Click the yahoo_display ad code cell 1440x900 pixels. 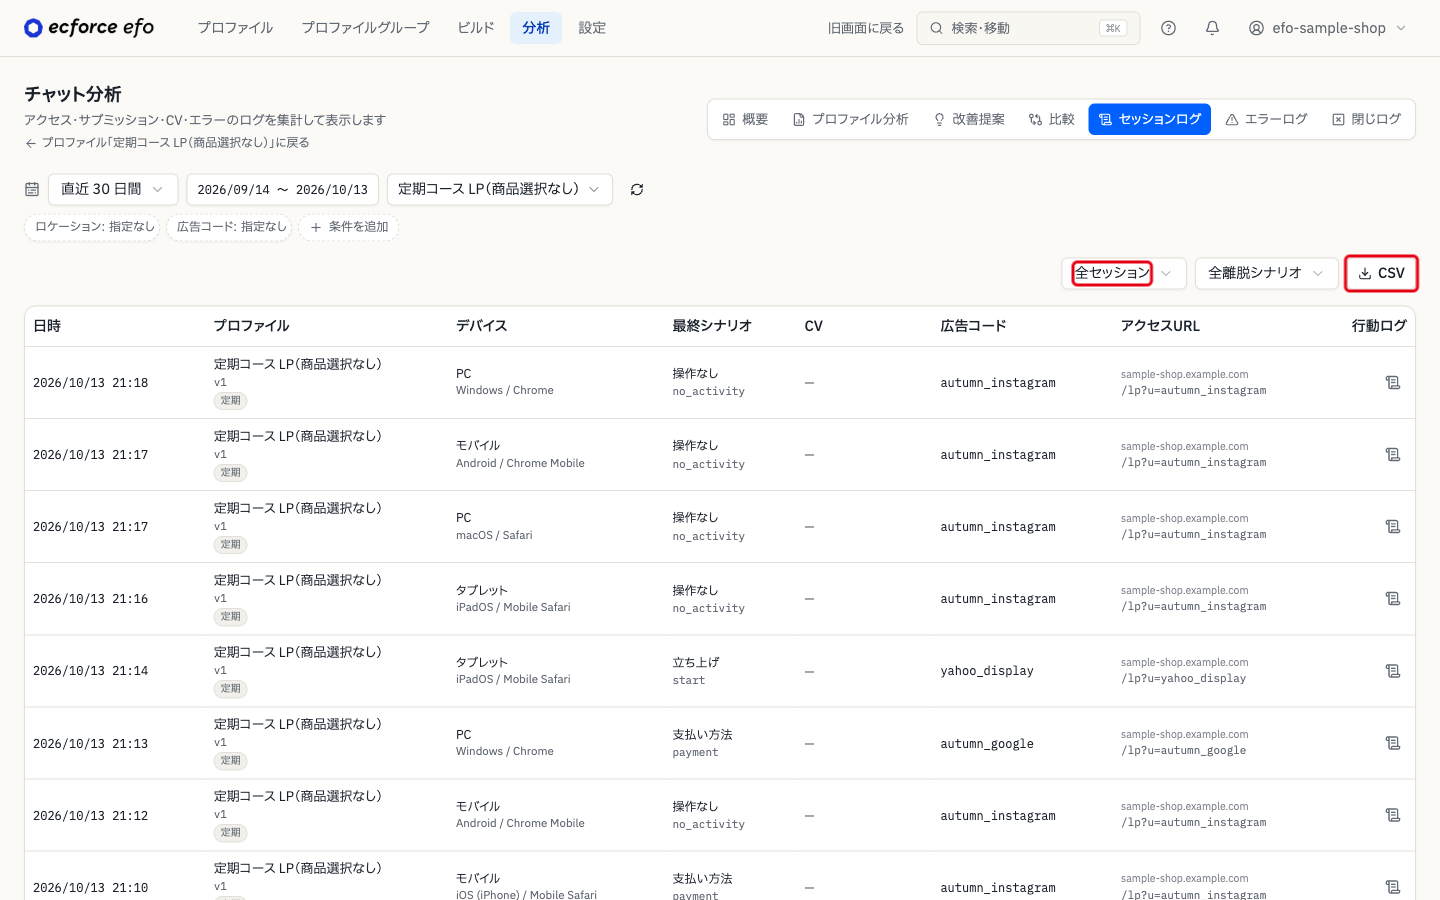pyautogui.click(x=987, y=671)
